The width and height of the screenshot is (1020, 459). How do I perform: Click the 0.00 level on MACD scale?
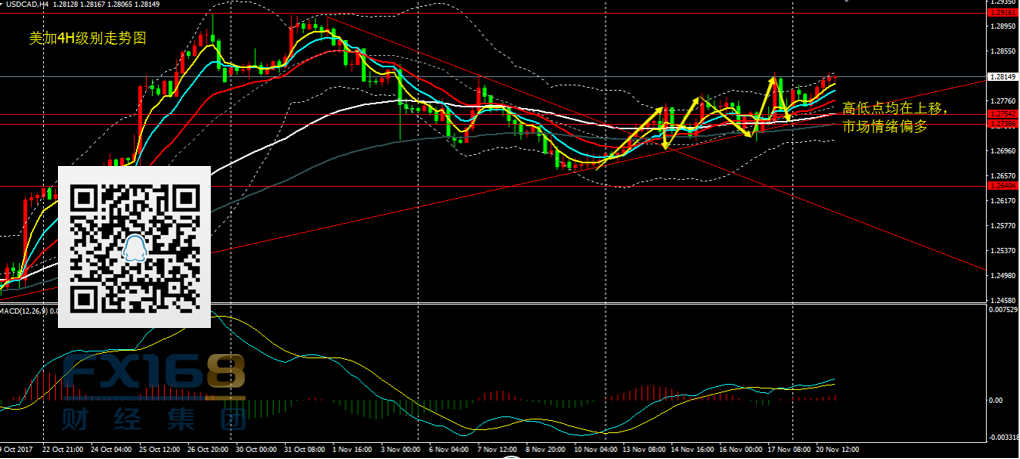coord(997,400)
